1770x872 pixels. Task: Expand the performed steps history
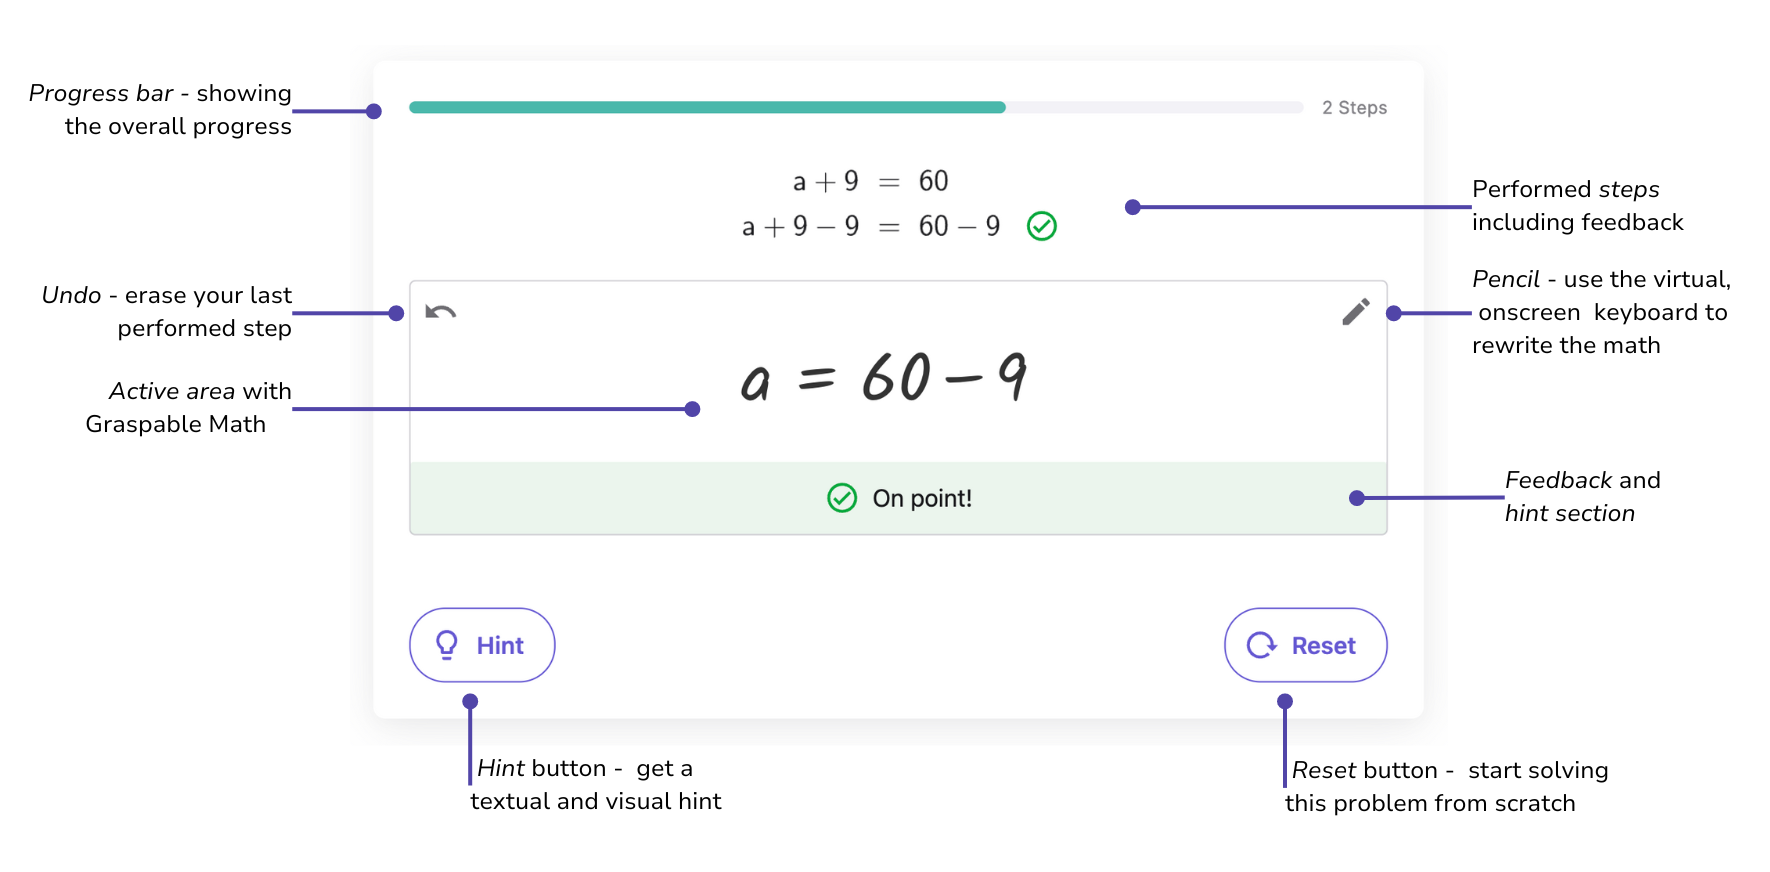pos(870,203)
